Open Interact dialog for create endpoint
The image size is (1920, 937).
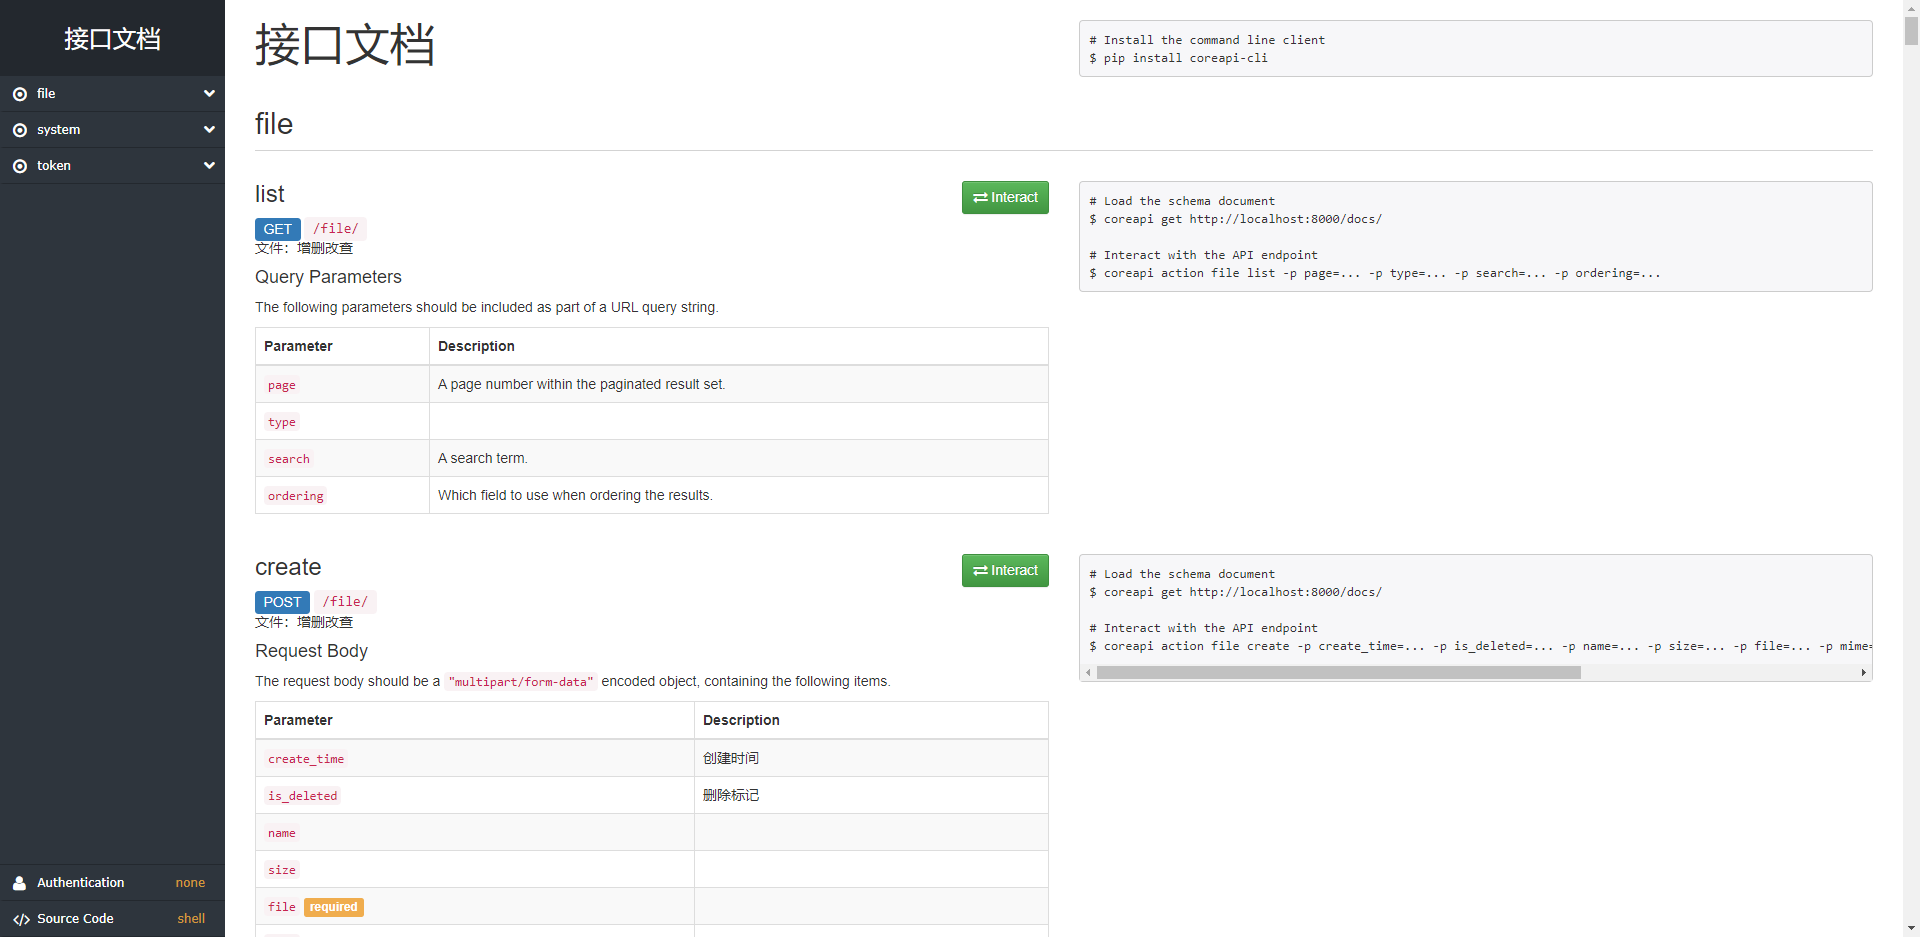click(x=1004, y=571)
